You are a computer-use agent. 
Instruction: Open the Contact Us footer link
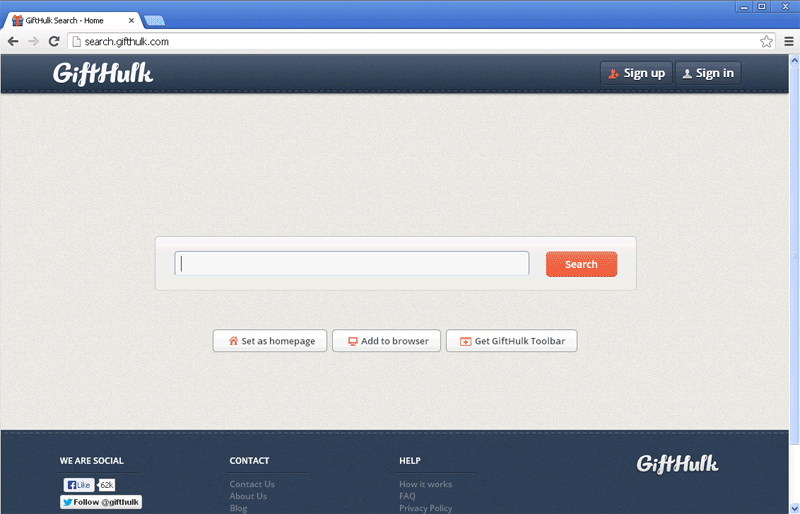pyautogui.click(x=252, y=484)
